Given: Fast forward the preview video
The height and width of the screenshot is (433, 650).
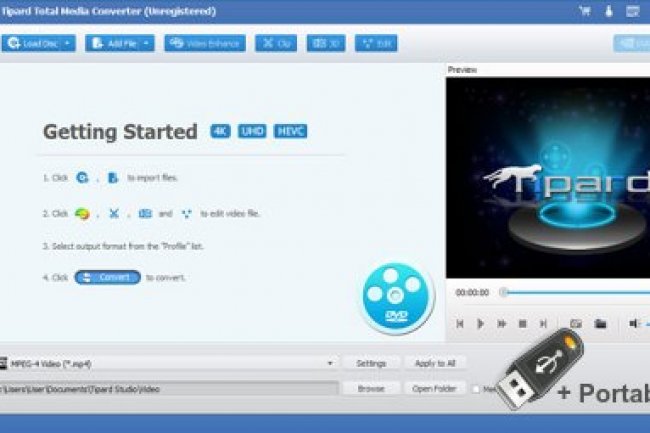Looking at the screenshot, I should [501, 324].
